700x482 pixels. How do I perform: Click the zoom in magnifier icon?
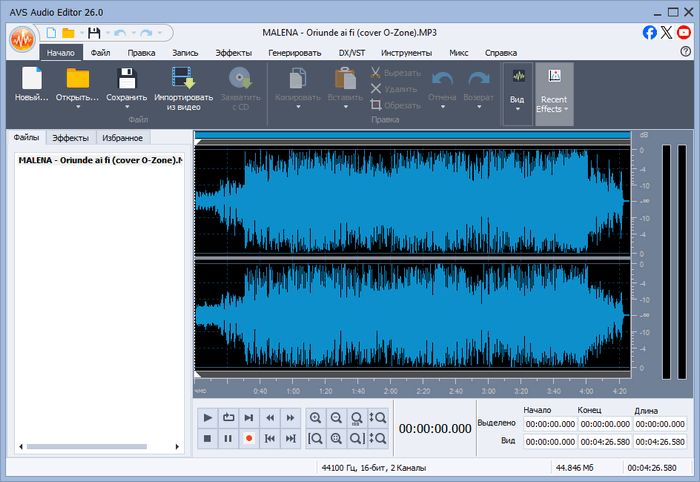[x=316, y=417]
